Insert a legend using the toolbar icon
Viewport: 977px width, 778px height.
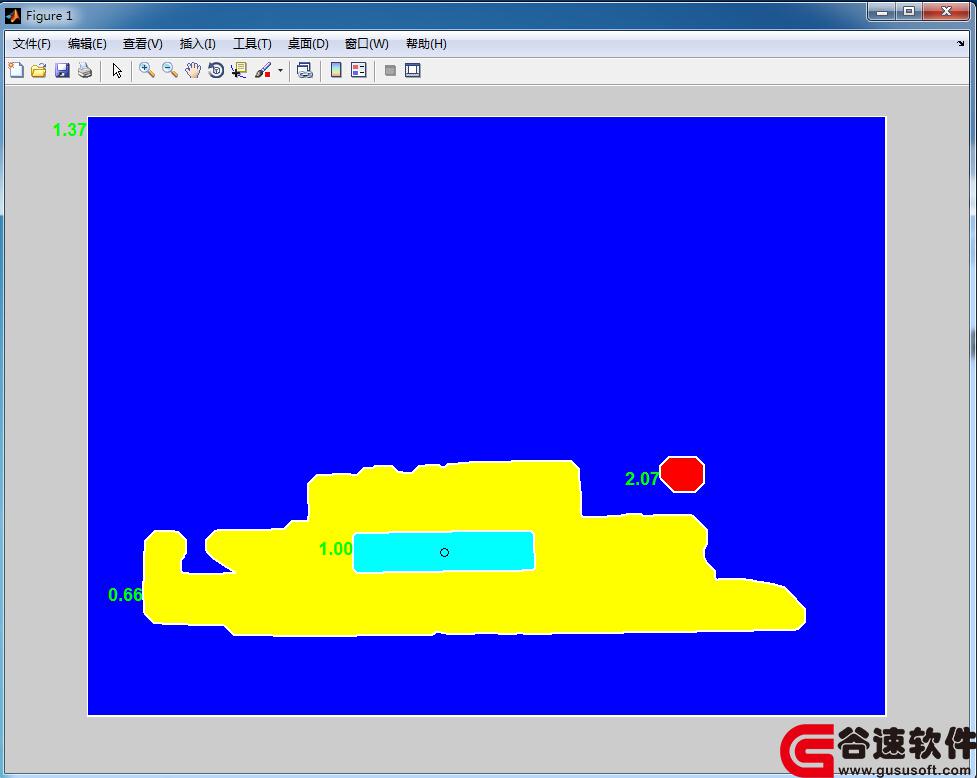click(x=359, y=70)
